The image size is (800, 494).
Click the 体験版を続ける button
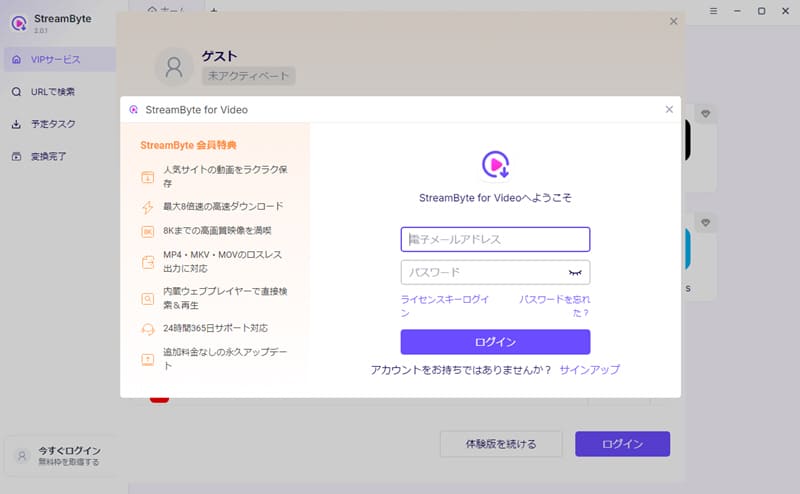[x=501, y=444]
